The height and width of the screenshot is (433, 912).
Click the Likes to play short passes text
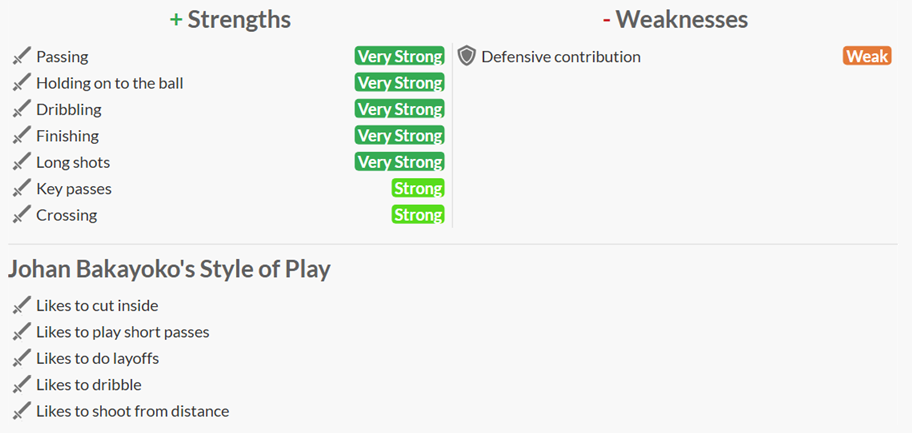tap(123, 332)
